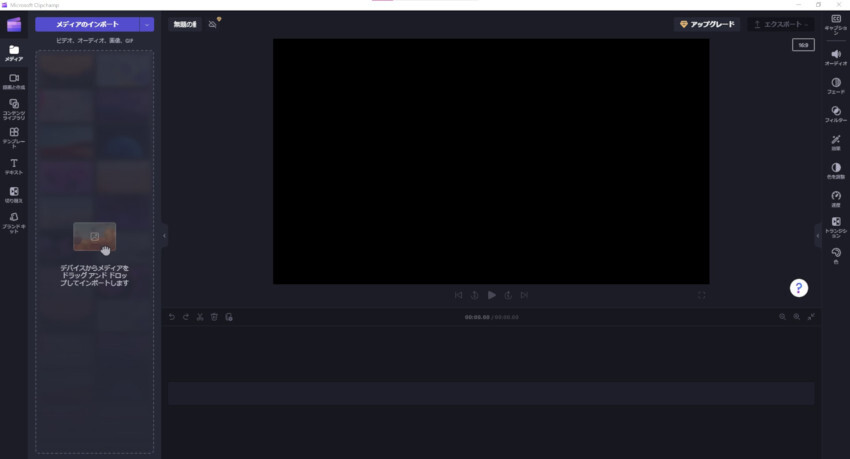Open the Fade (フェード) panel
The width and height of the screenshot is (850, 459).
coord(836,85)
